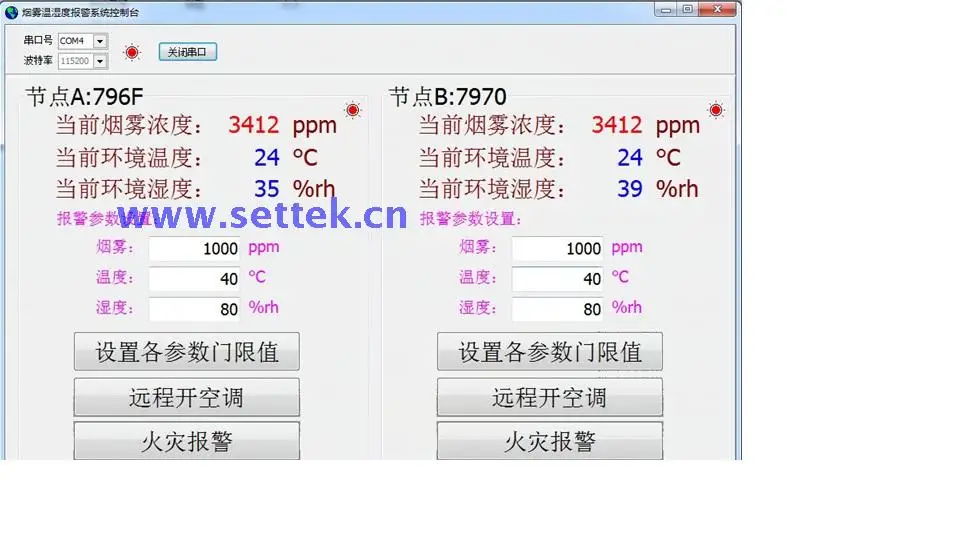Click the 波特率 label
The height and width of the screenshot is (540, 960).
[x=38, y=61]
